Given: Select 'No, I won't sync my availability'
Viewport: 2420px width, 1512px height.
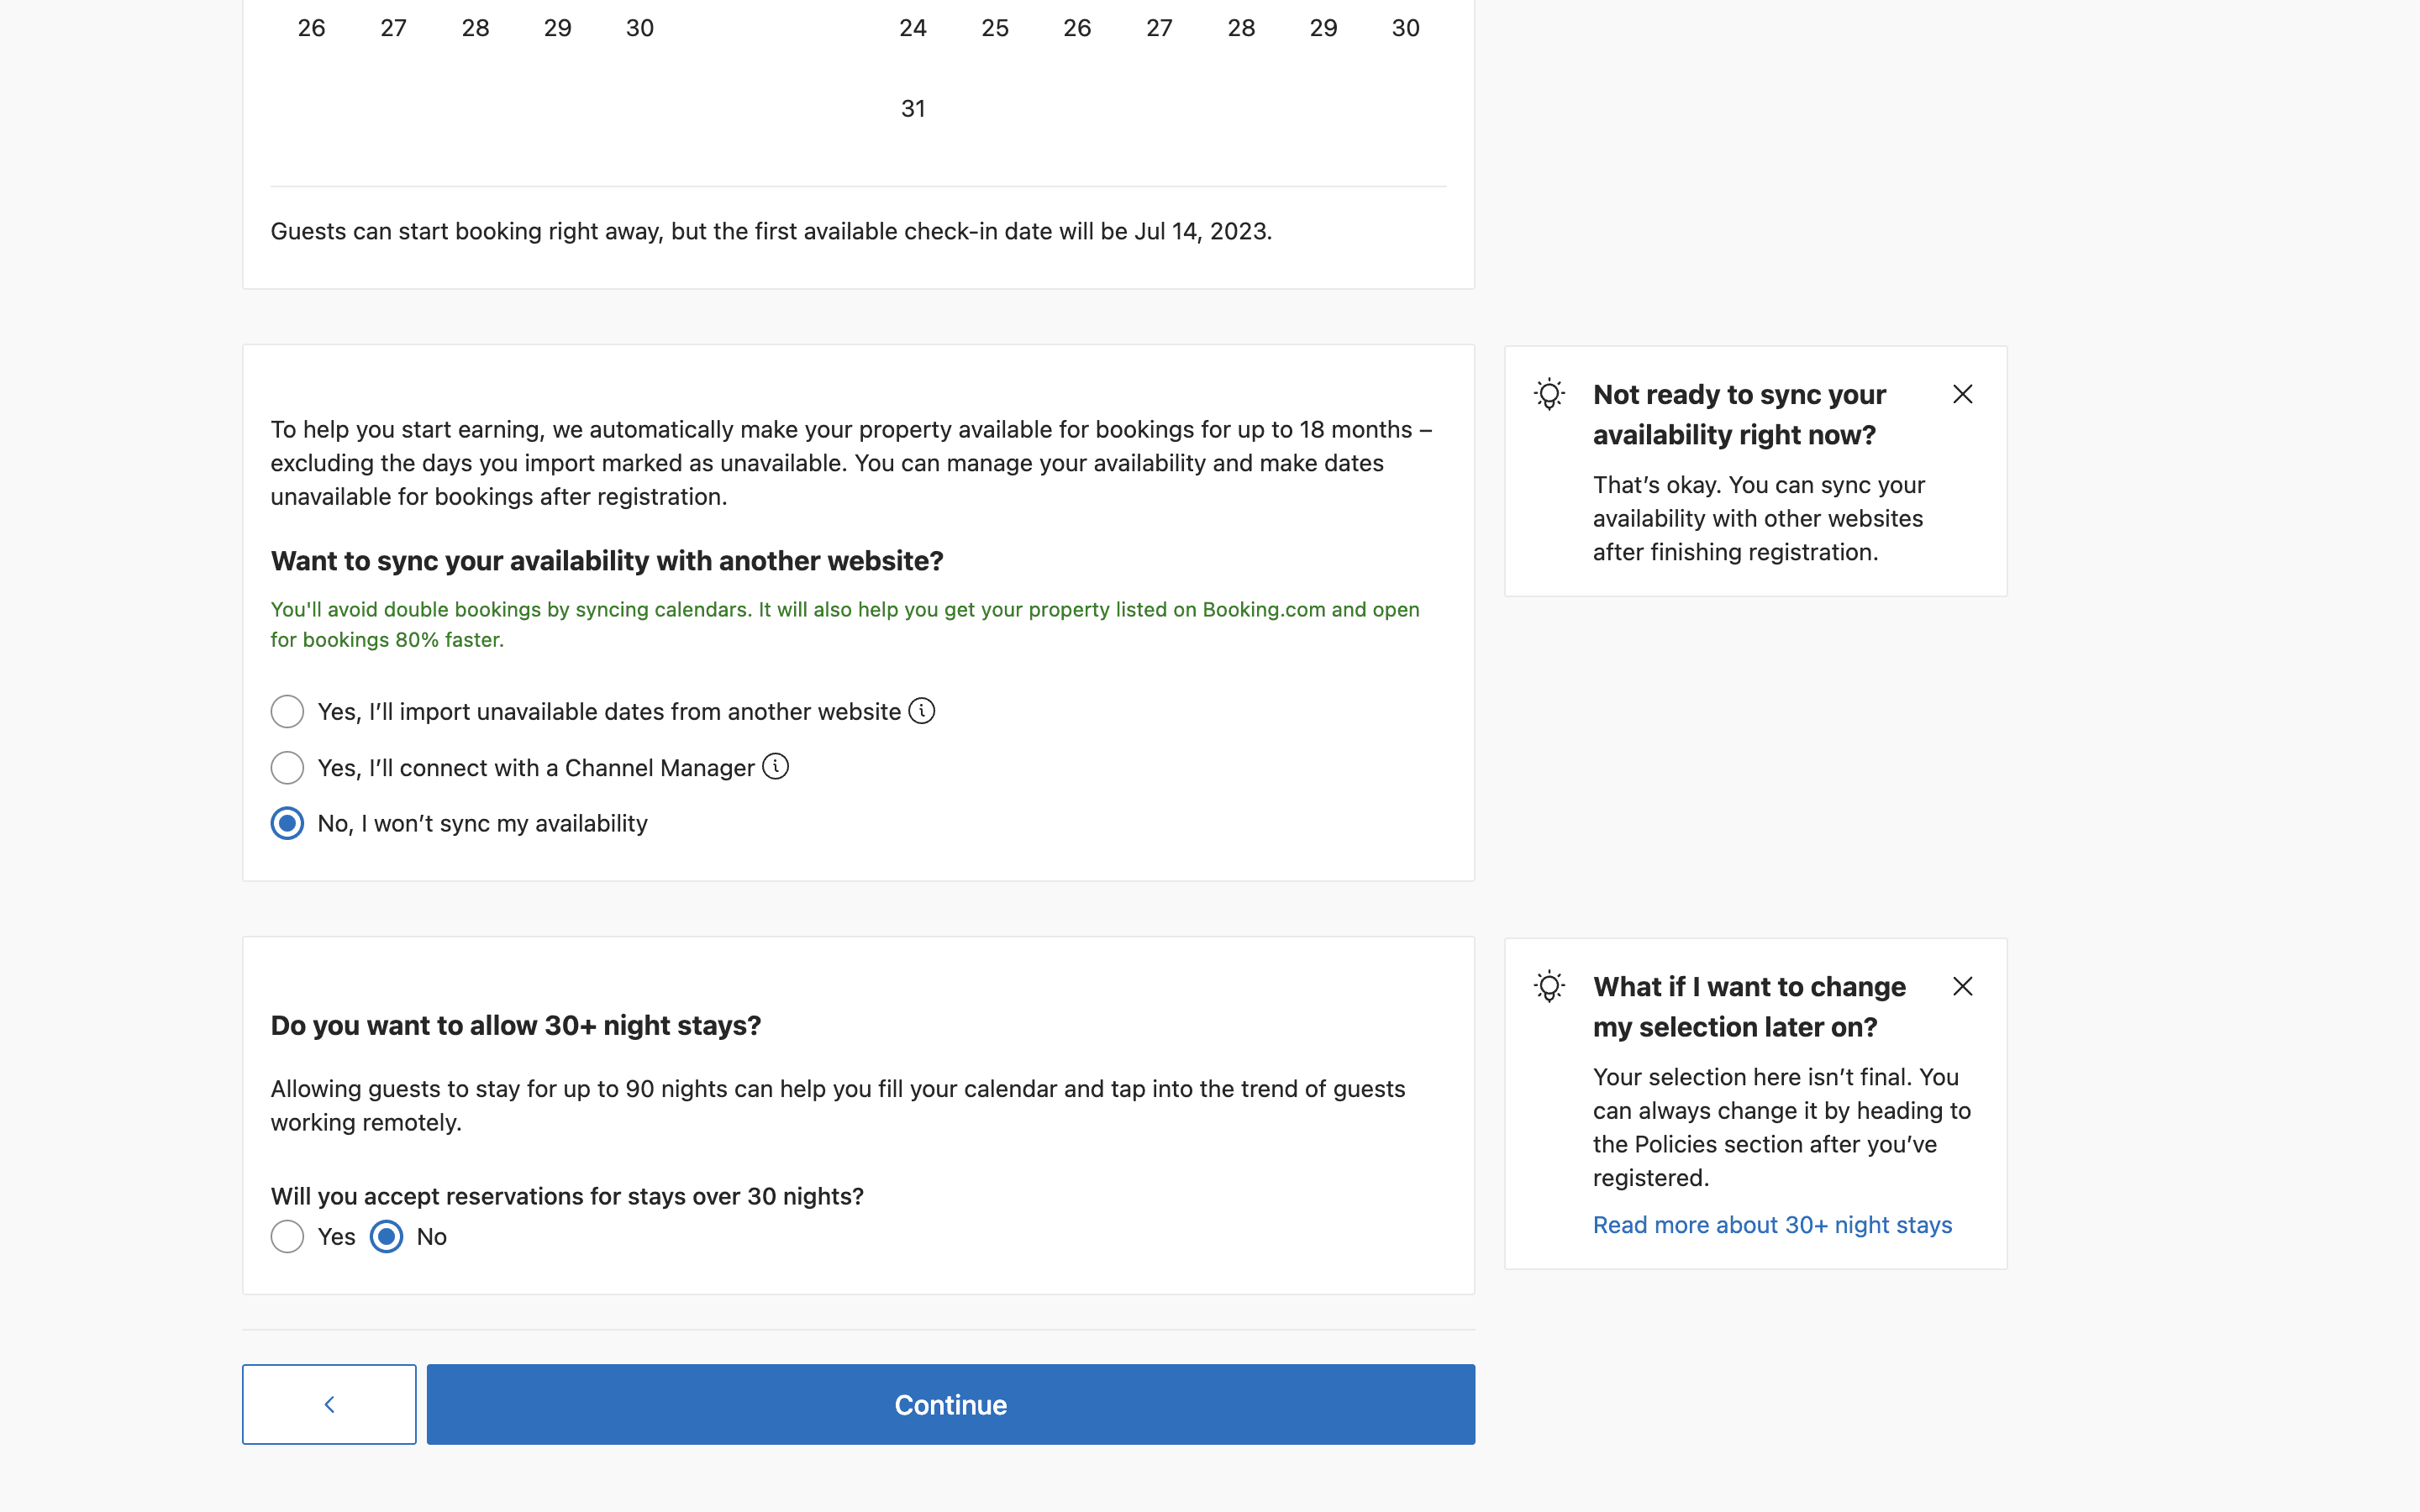Looking at the screenshot, I should click(x=287, y=824).
